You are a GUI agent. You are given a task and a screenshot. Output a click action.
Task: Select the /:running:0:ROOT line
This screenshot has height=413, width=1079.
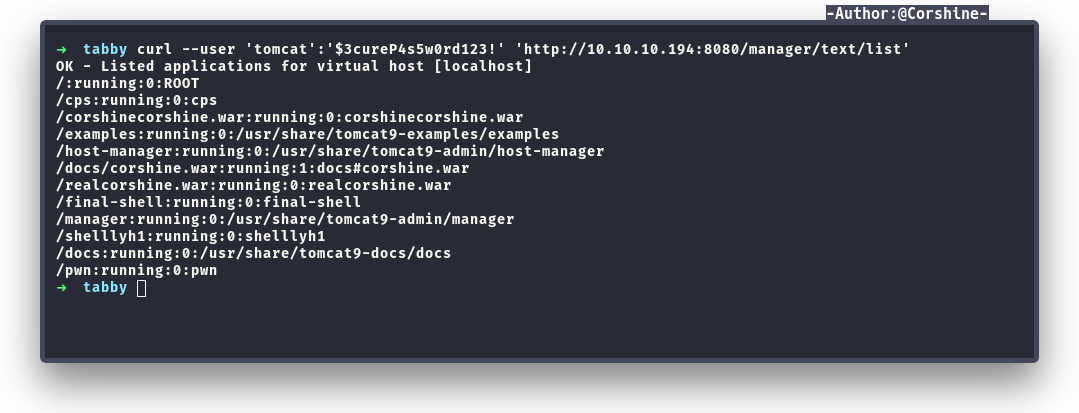tap(128, 83)
